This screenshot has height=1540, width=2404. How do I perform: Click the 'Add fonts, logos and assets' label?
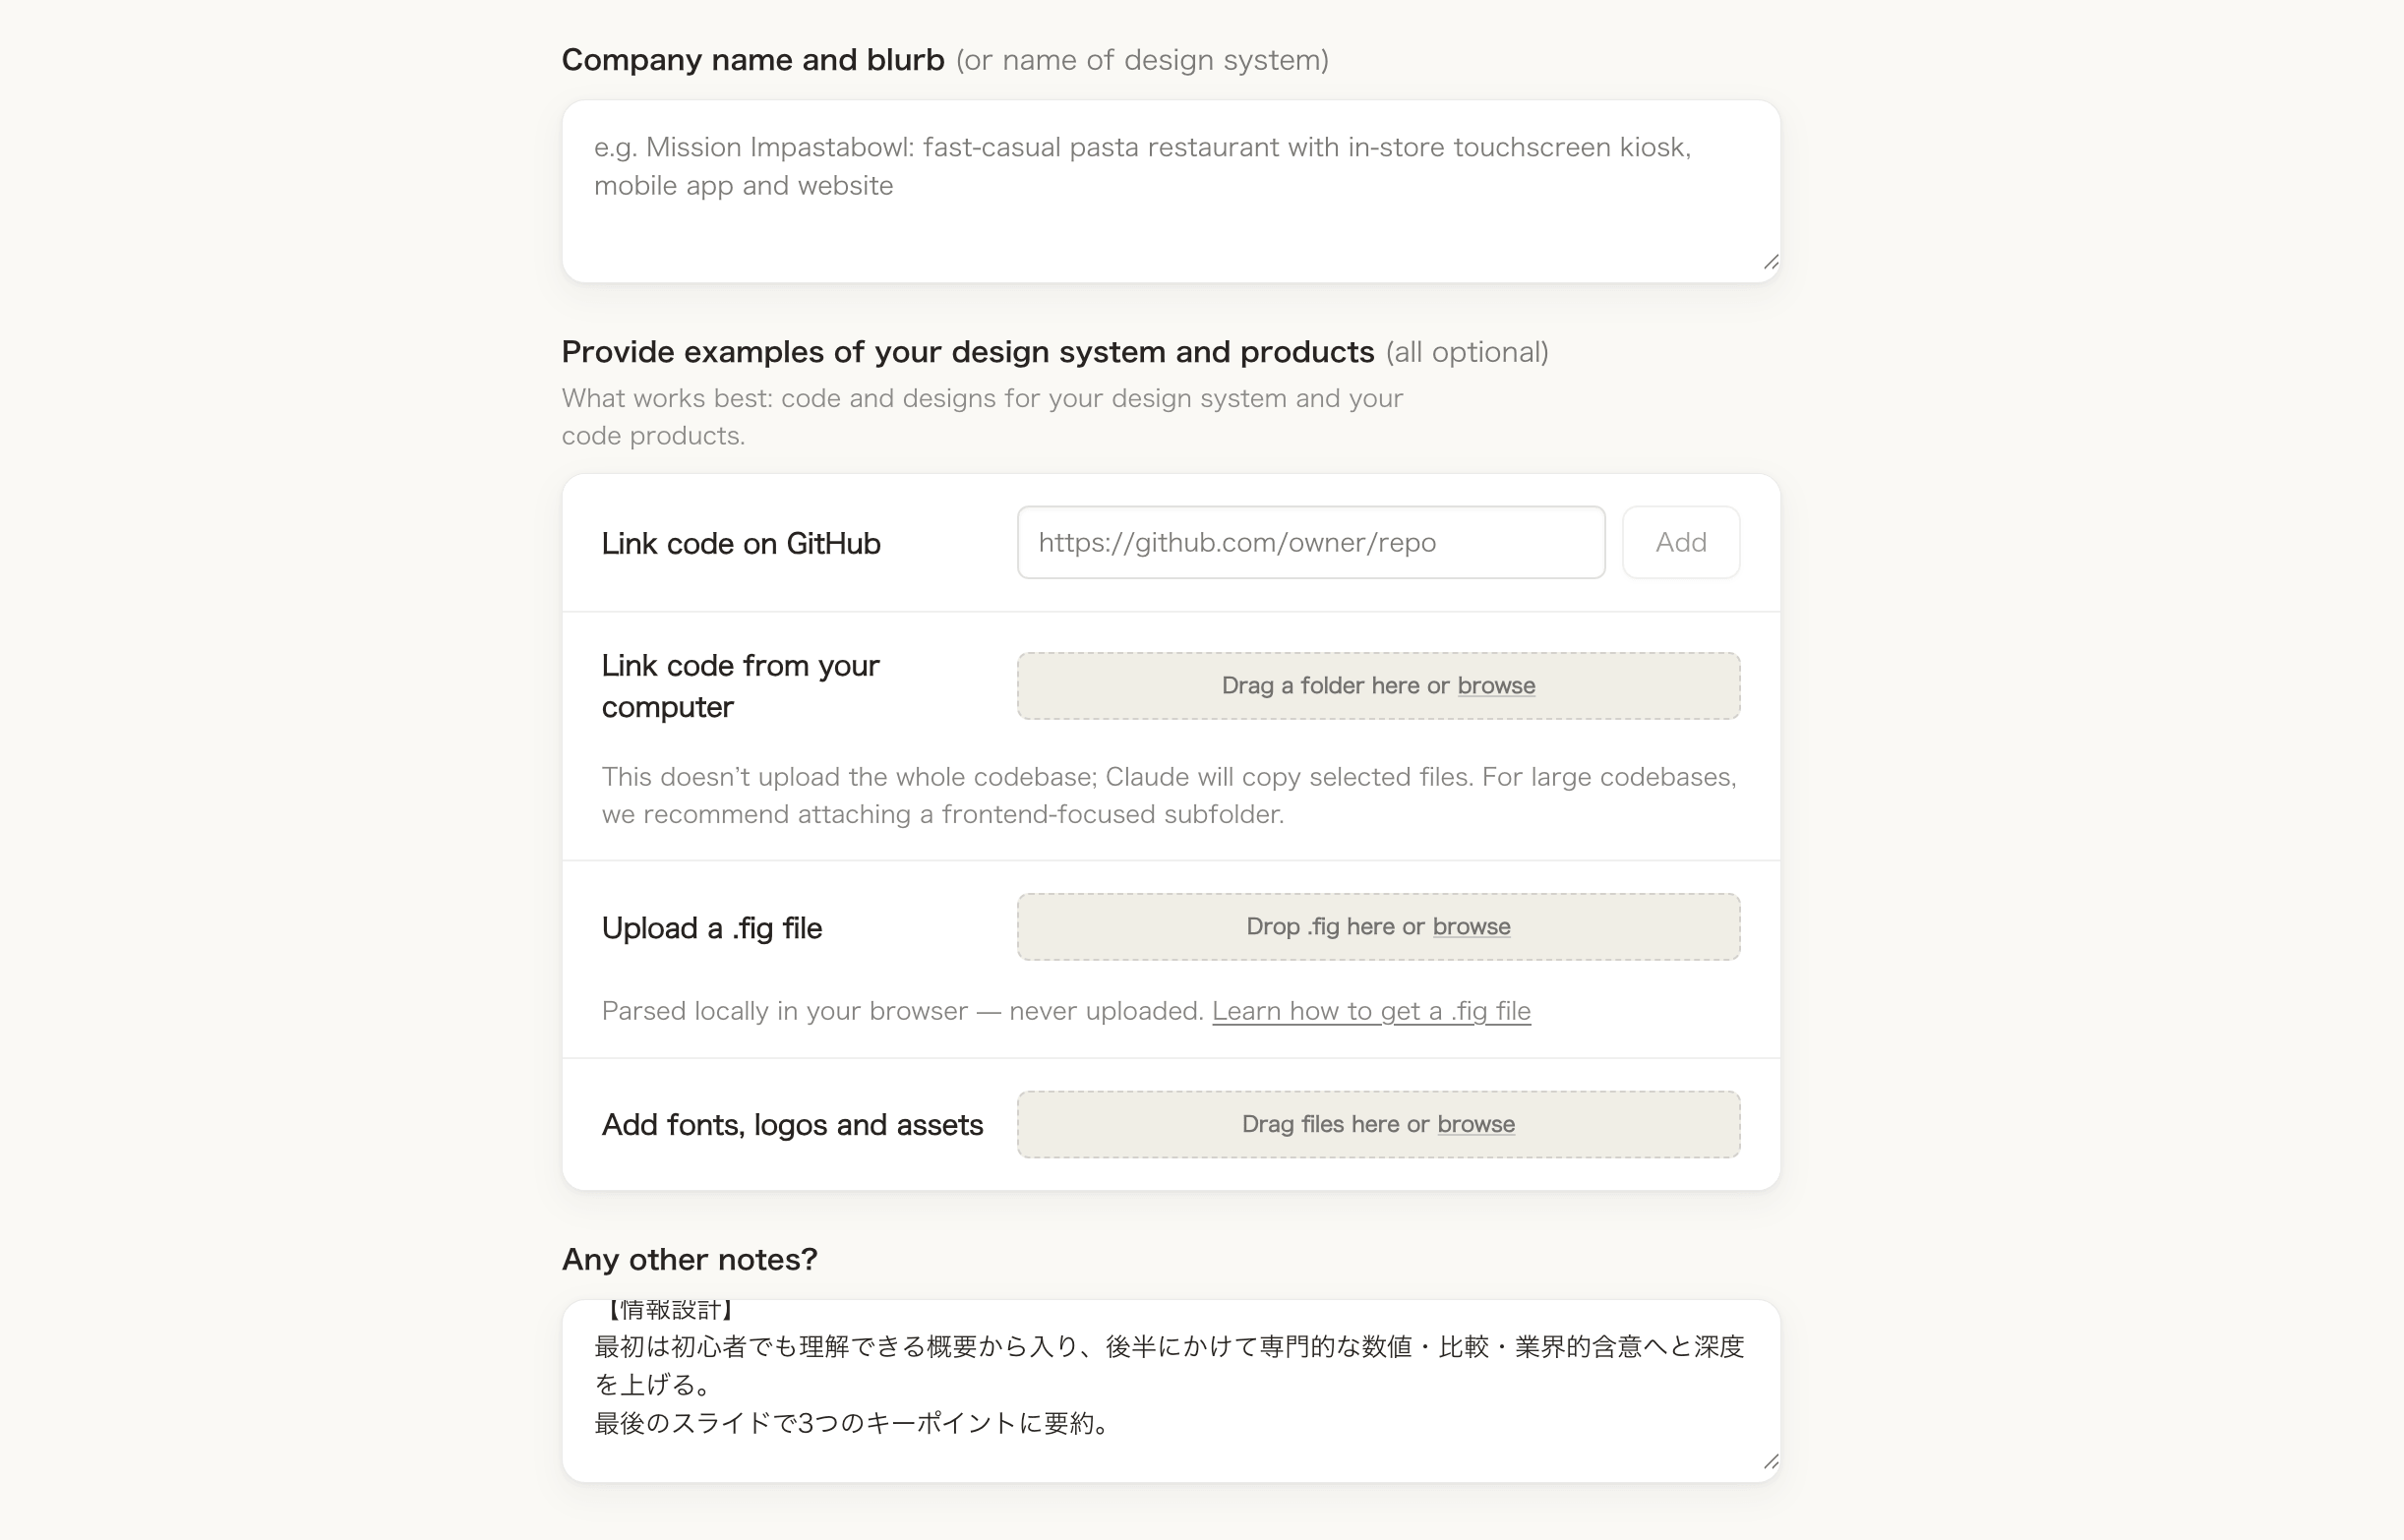(792, 1125)
